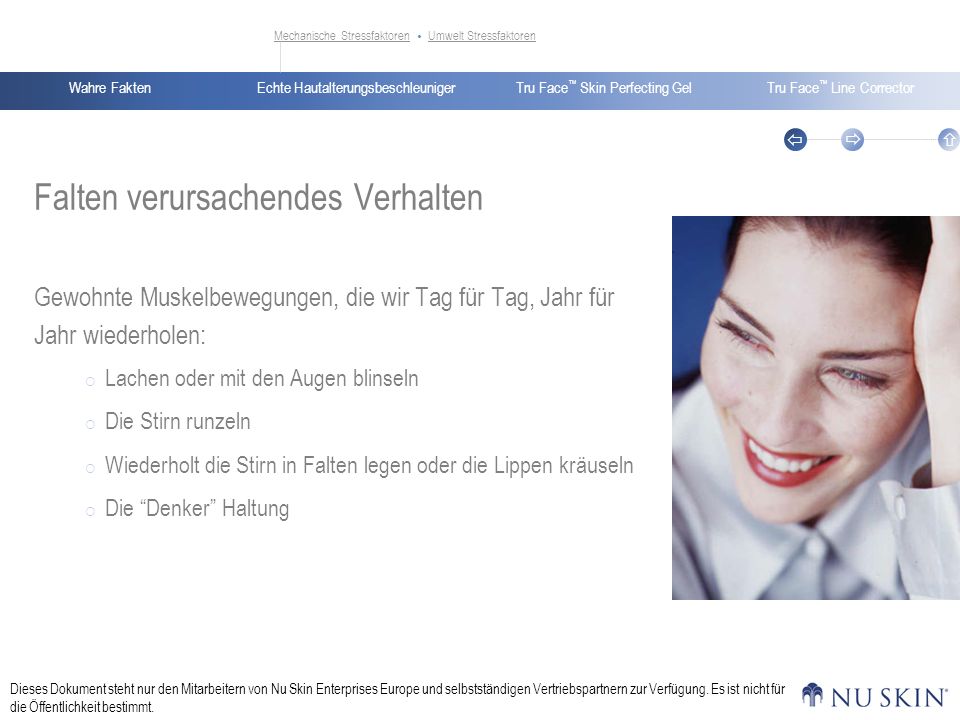Select the bullet Die Denker Haltung
The width and height of the screenshot is (960, 720).
197,508
